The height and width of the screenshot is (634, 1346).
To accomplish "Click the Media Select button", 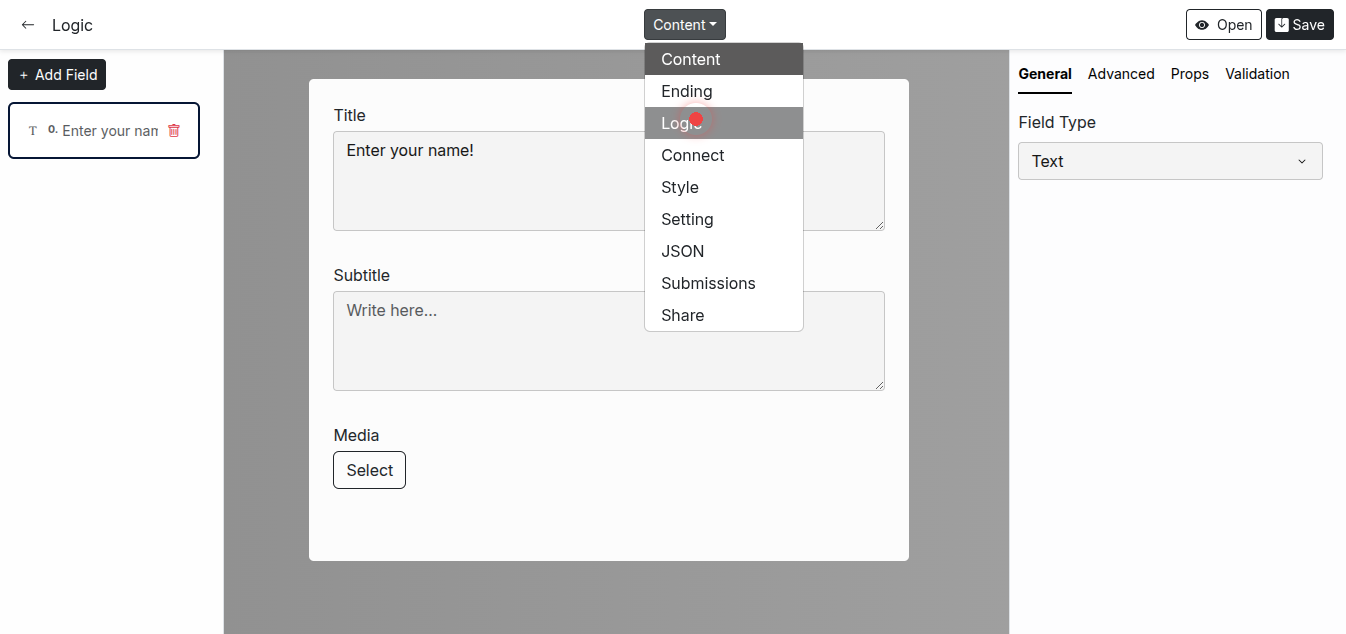I will 369,470.
